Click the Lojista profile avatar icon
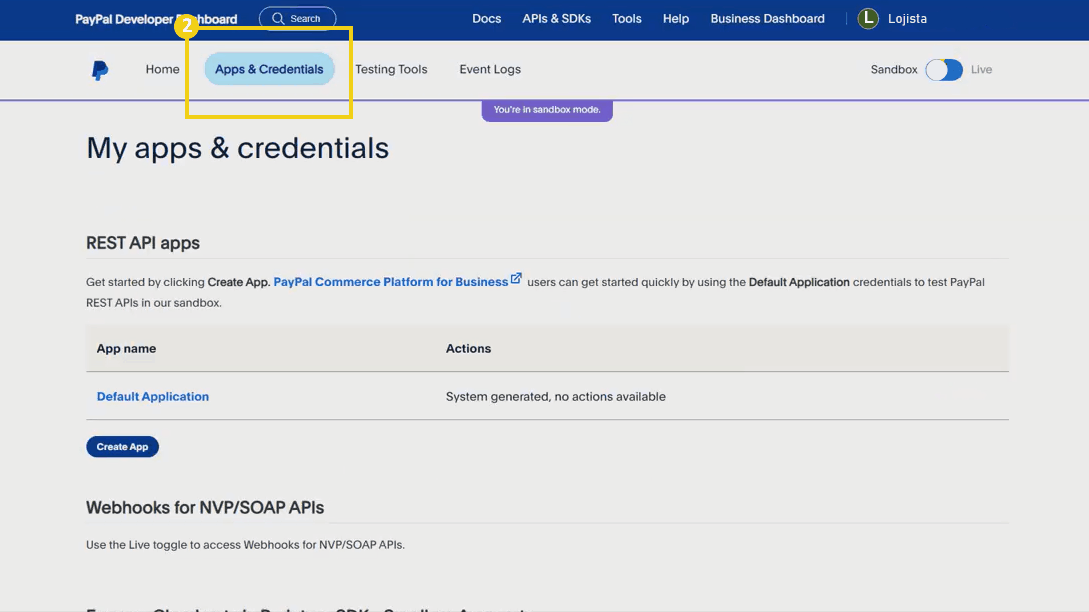1089x612 pixels. click(867, 19)
